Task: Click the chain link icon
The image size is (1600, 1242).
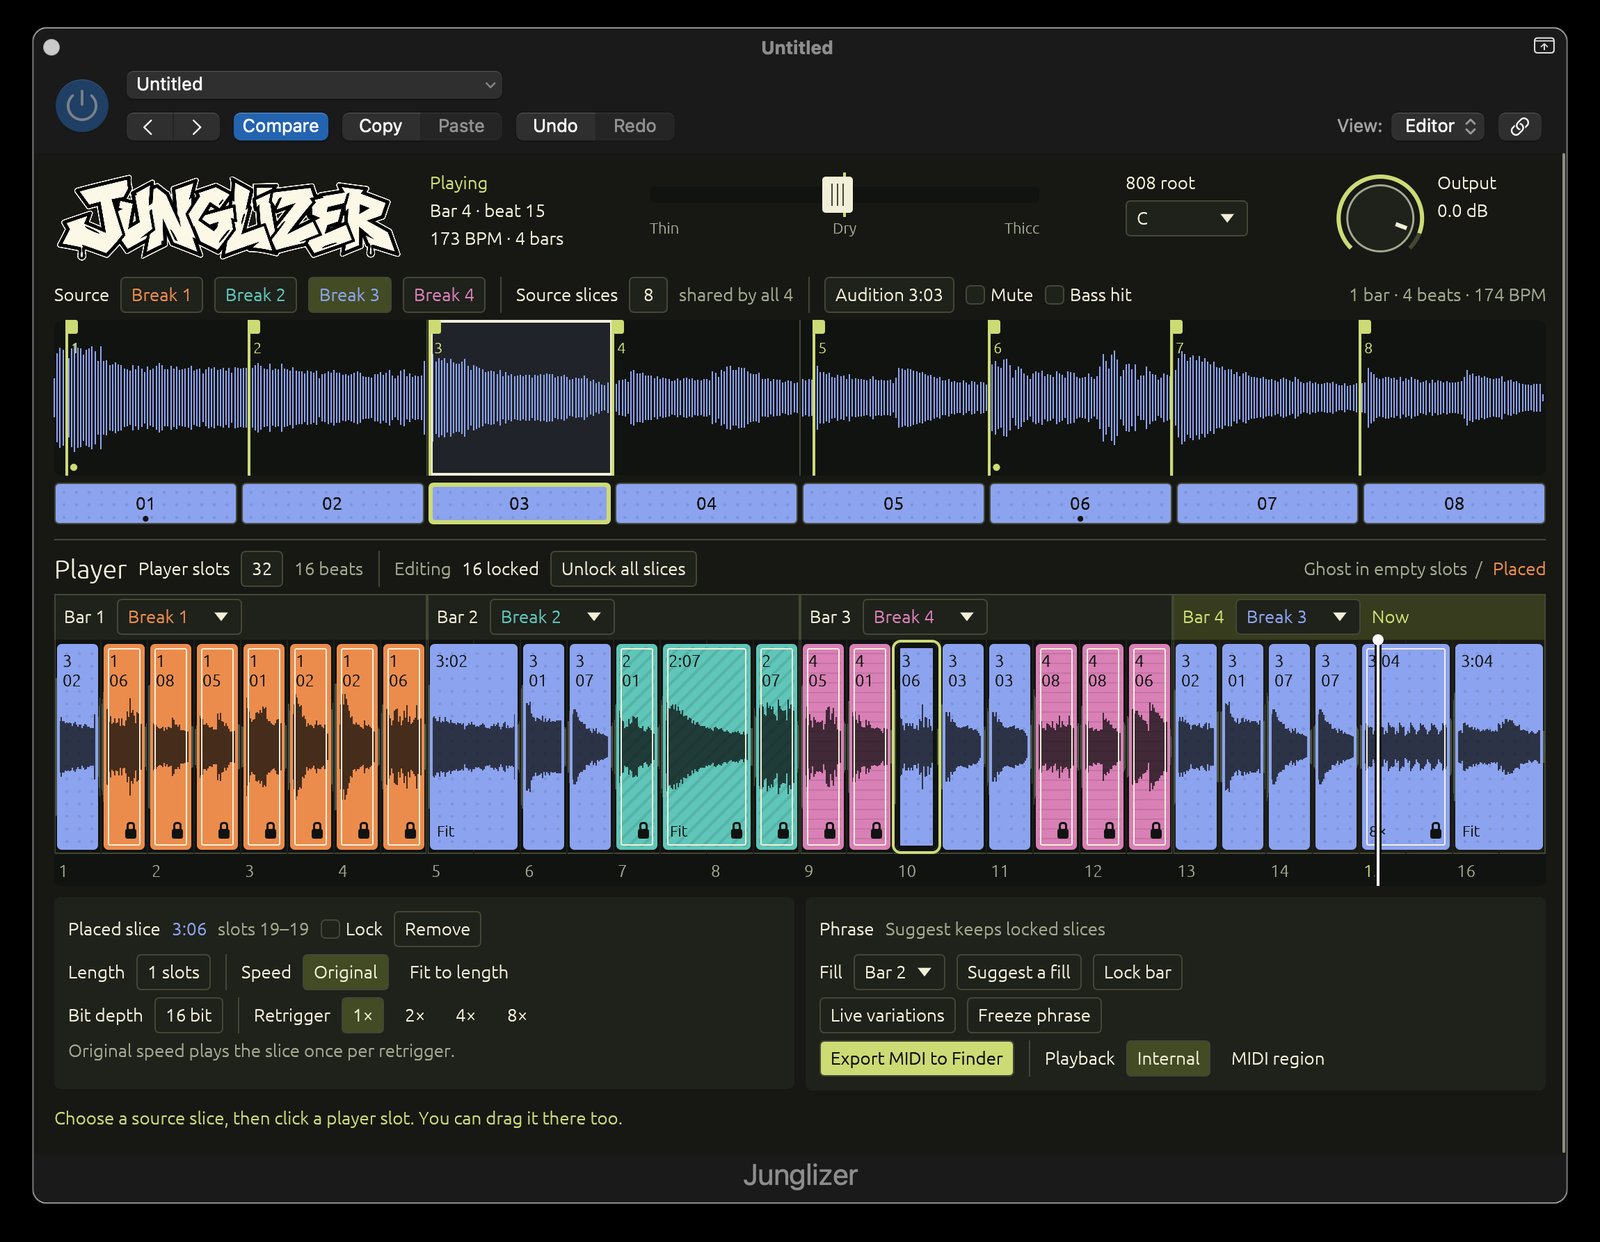Action: pos(1519,126)
